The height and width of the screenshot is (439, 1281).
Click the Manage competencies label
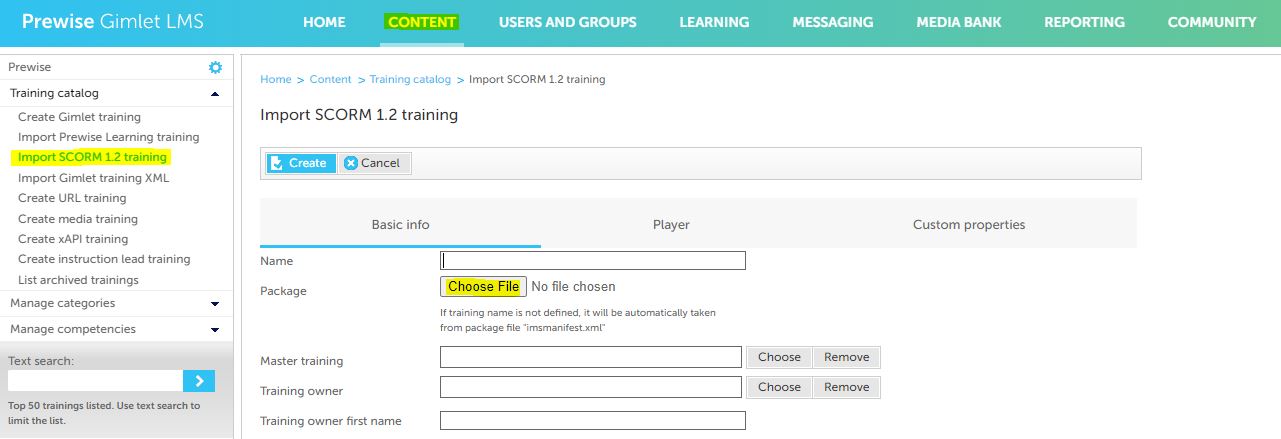[73, 329]
